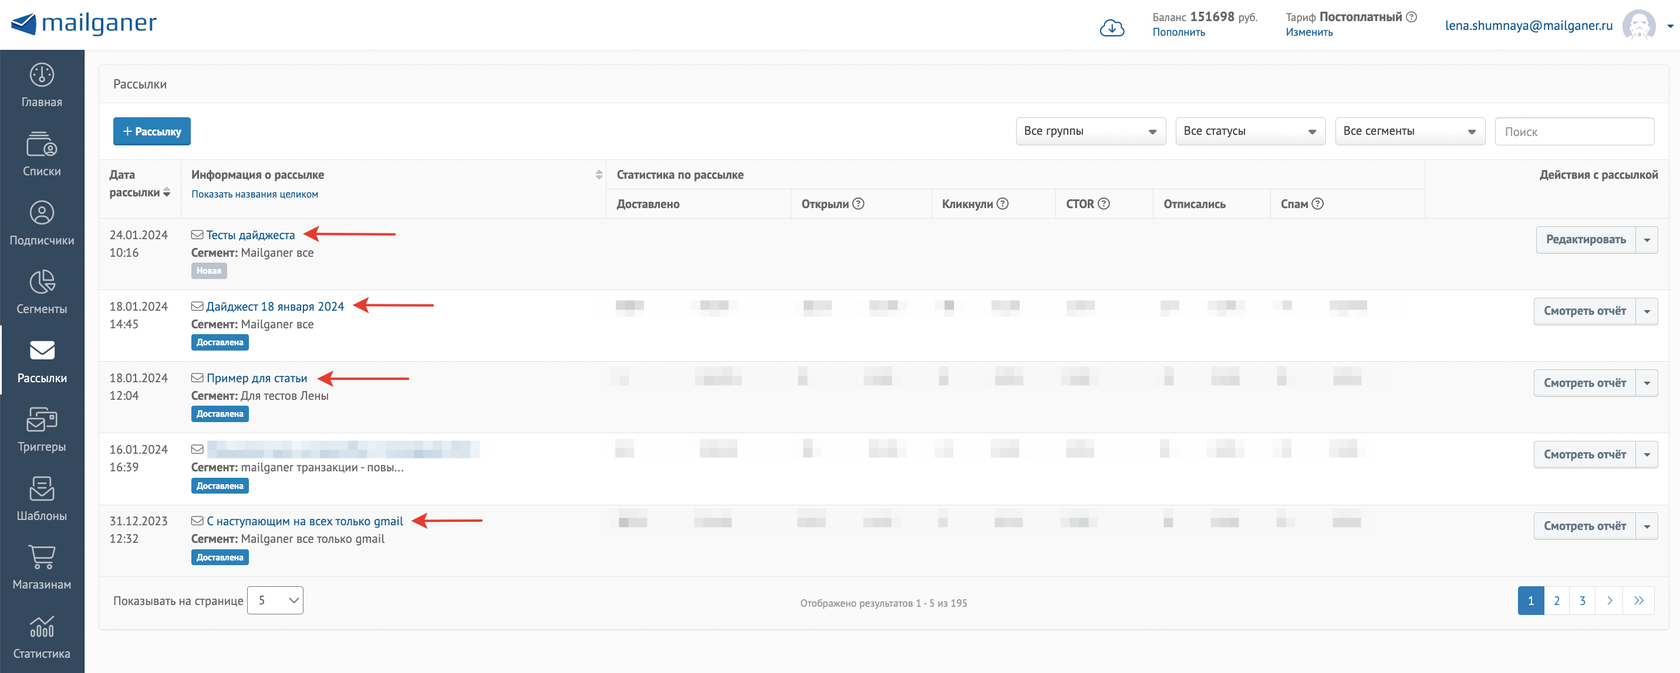Click Смотреть отчёт for 16.01.2024 row
This screenshot has height=673, width=1680.
[1585, 455]
